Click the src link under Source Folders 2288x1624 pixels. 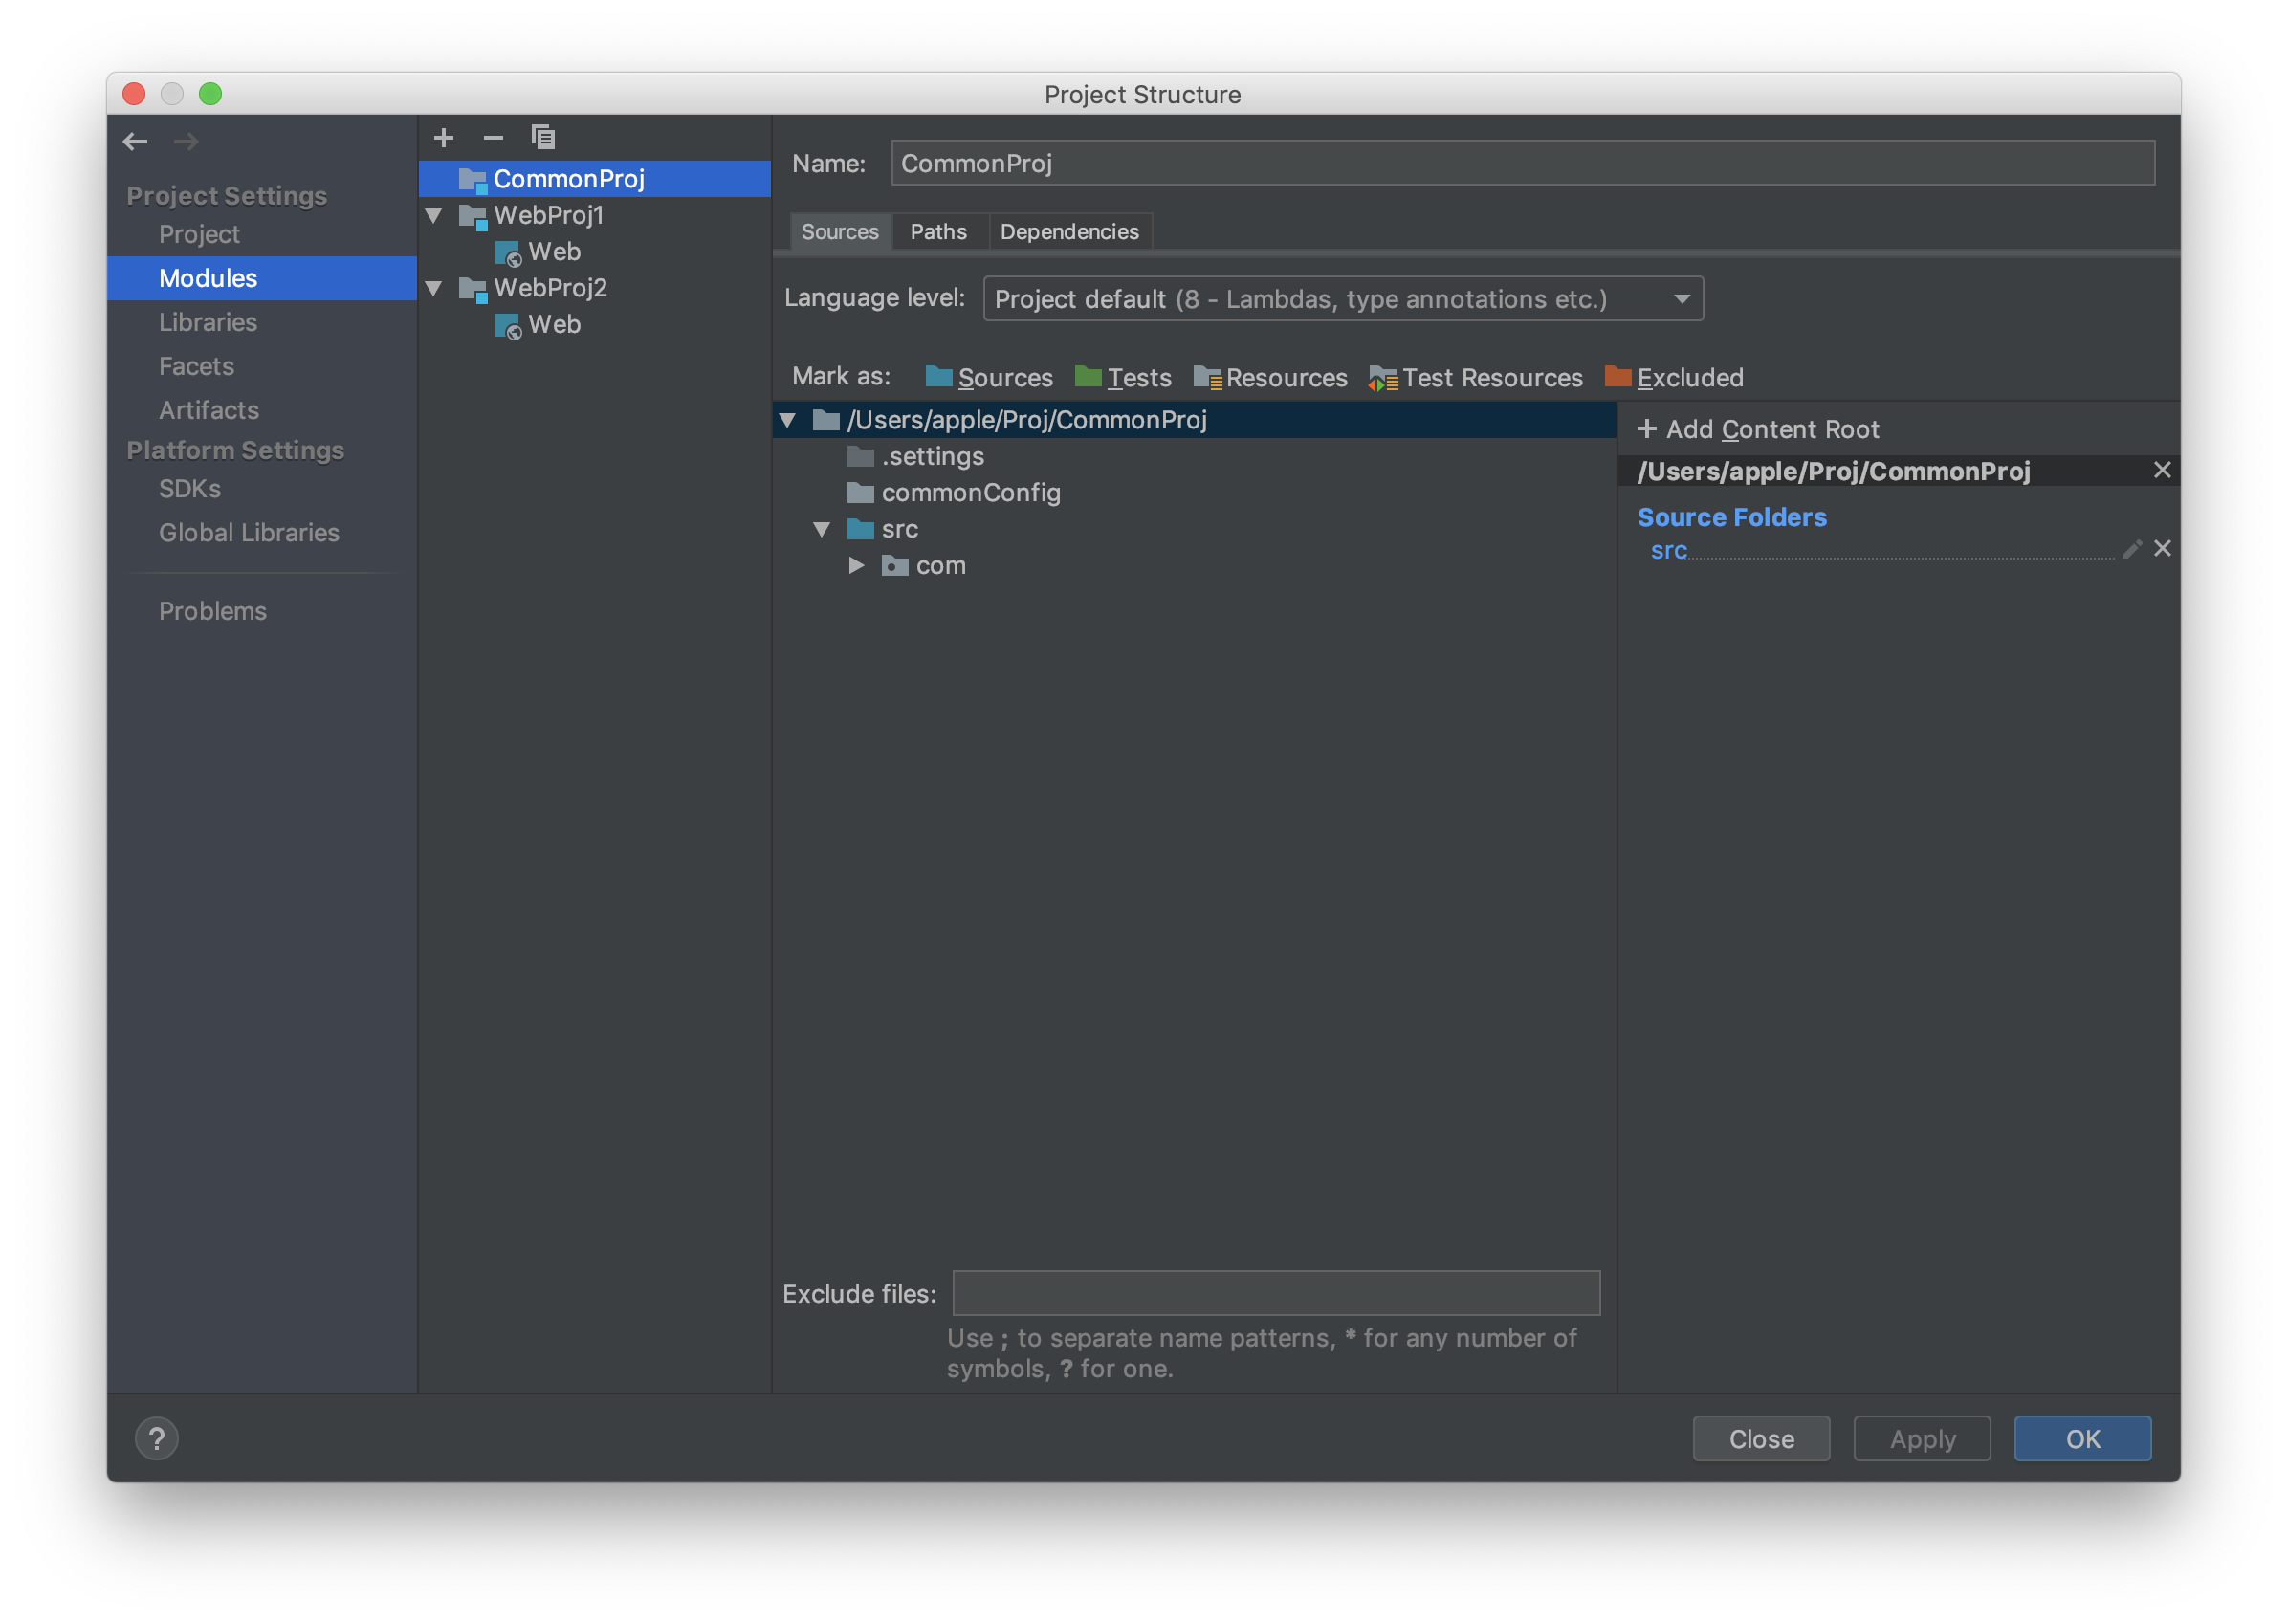(x=1668, y=550)
